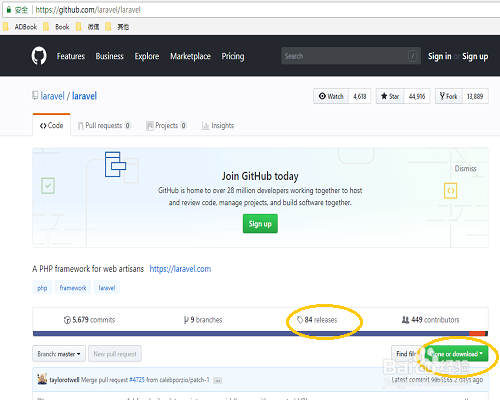Open the 5,679 commits link
Viewport: 500px width, 400px height.
[89, 320]
